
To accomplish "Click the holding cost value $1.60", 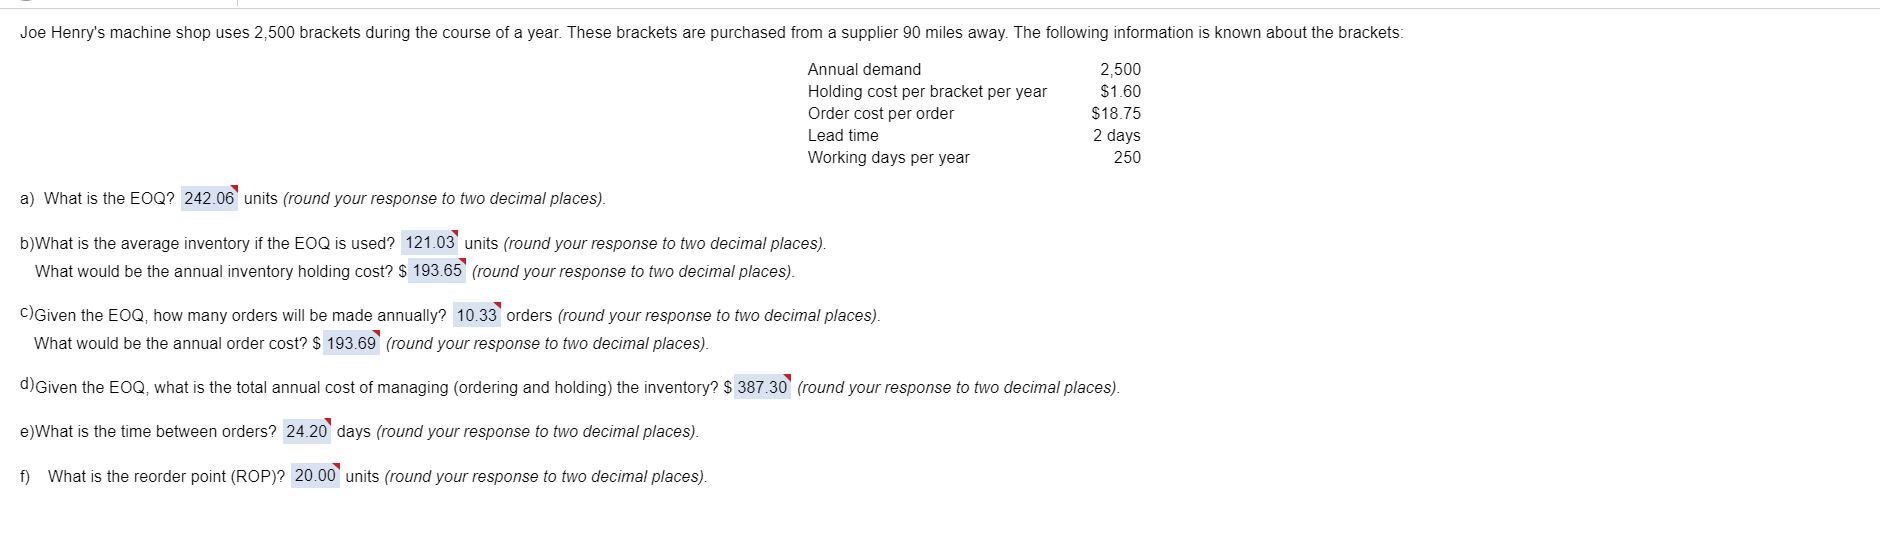I will (x=1120, y=92).
